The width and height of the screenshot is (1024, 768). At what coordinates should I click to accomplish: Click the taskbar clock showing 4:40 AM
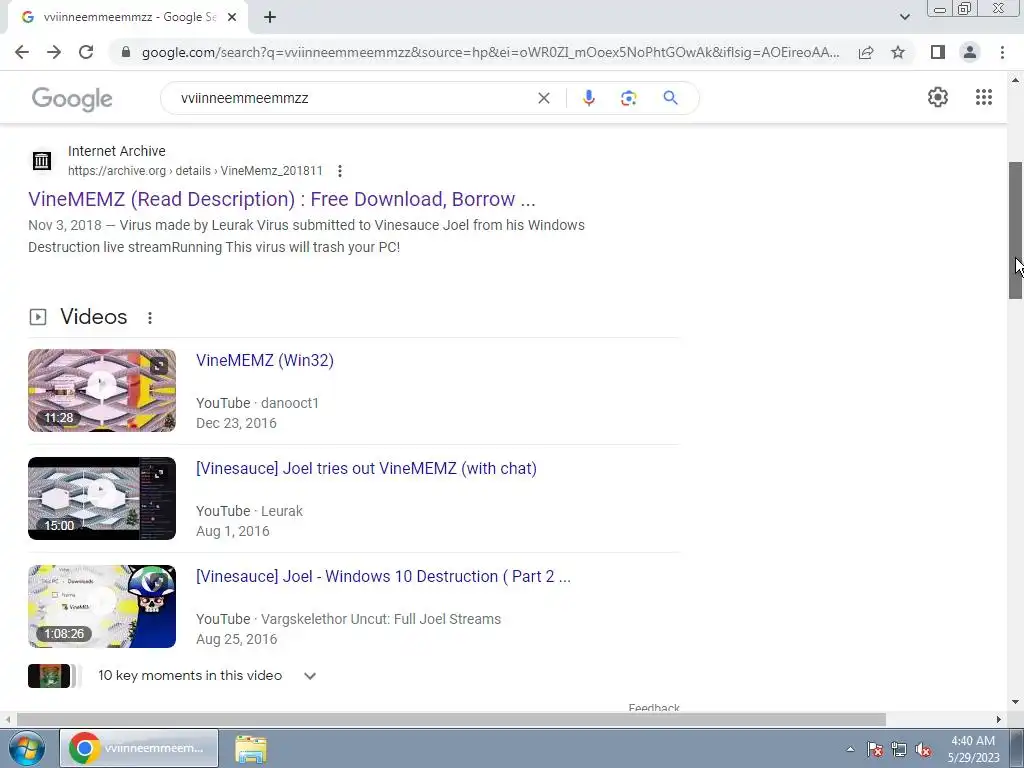point(973,748)
